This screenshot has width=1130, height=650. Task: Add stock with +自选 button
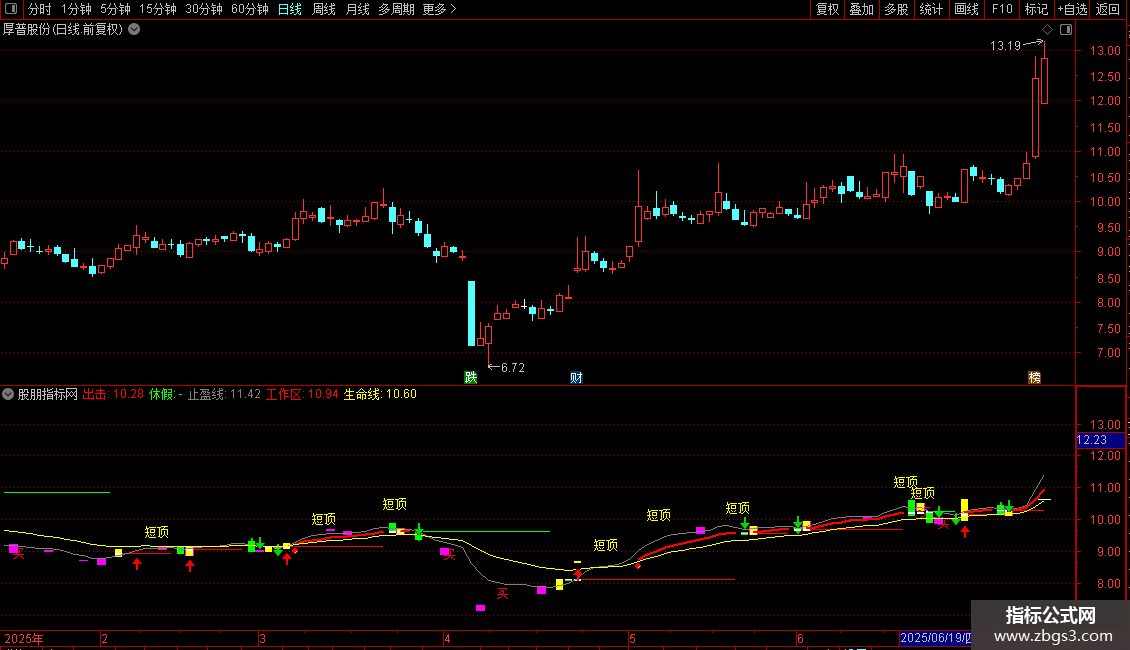pos(1072,9)
